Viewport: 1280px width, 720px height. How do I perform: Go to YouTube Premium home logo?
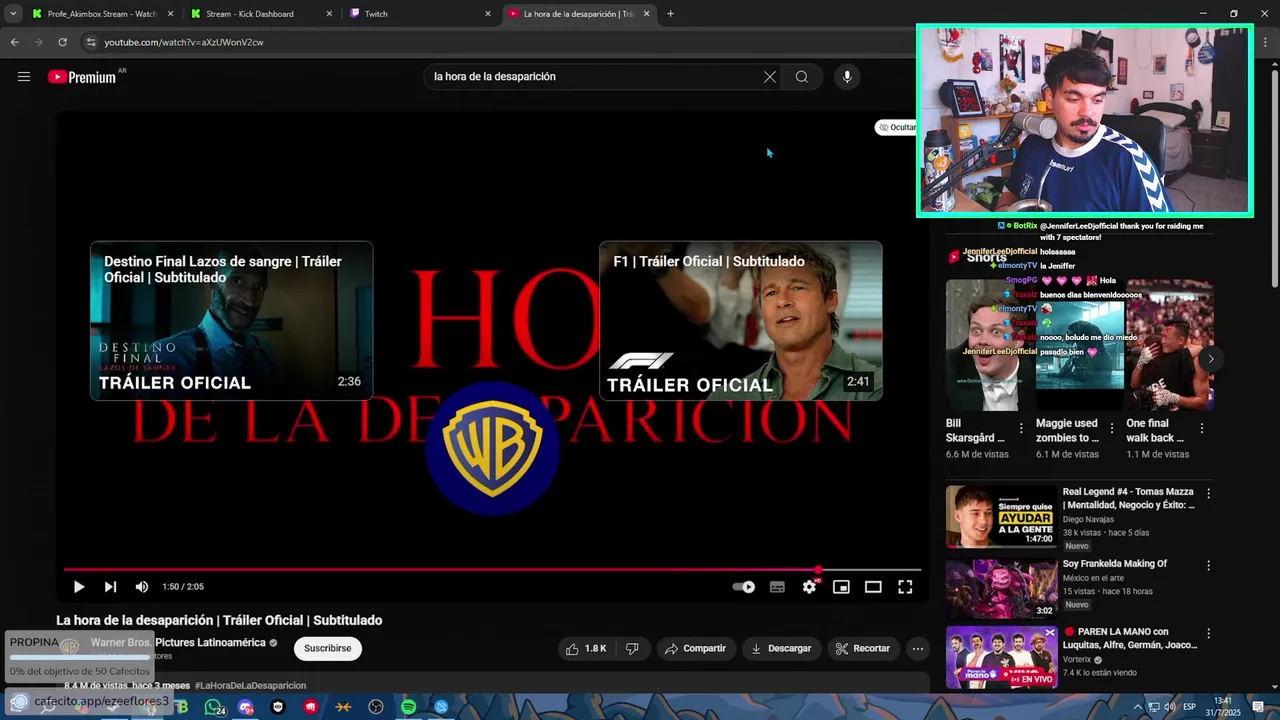[x=83, y=77]
